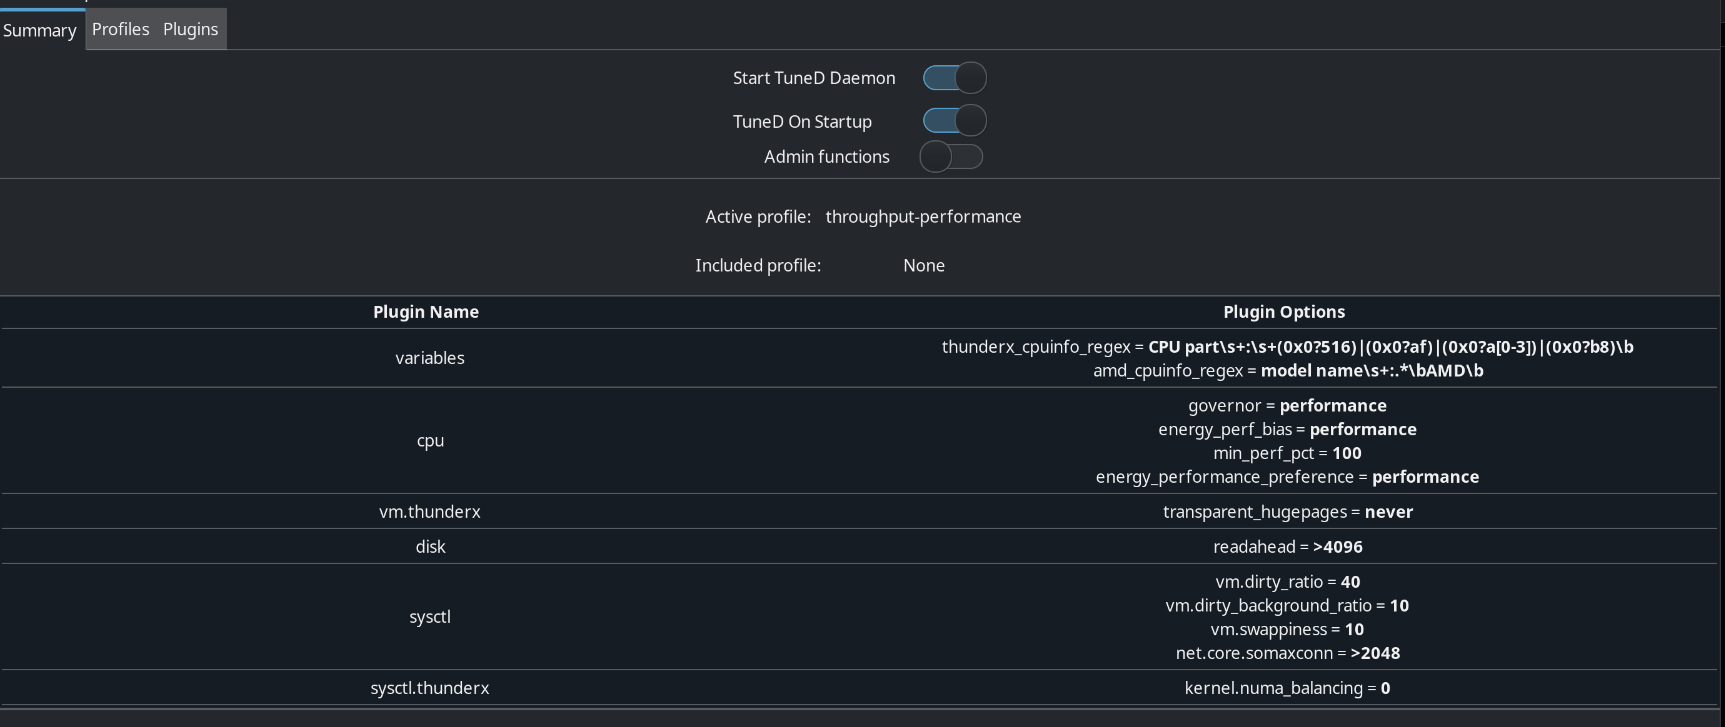Click the readahead = >4096 option
Image resolution: width=1725 pixels, height=727 pixels.
pyautogui.click(x=1287, y=547)
